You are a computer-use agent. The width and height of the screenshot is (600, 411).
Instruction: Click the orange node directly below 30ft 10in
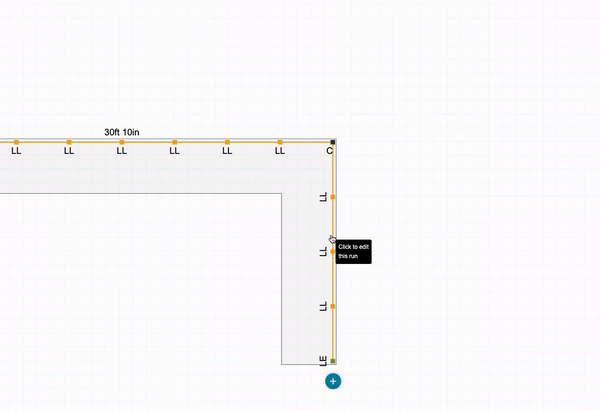tap(122, 142)
